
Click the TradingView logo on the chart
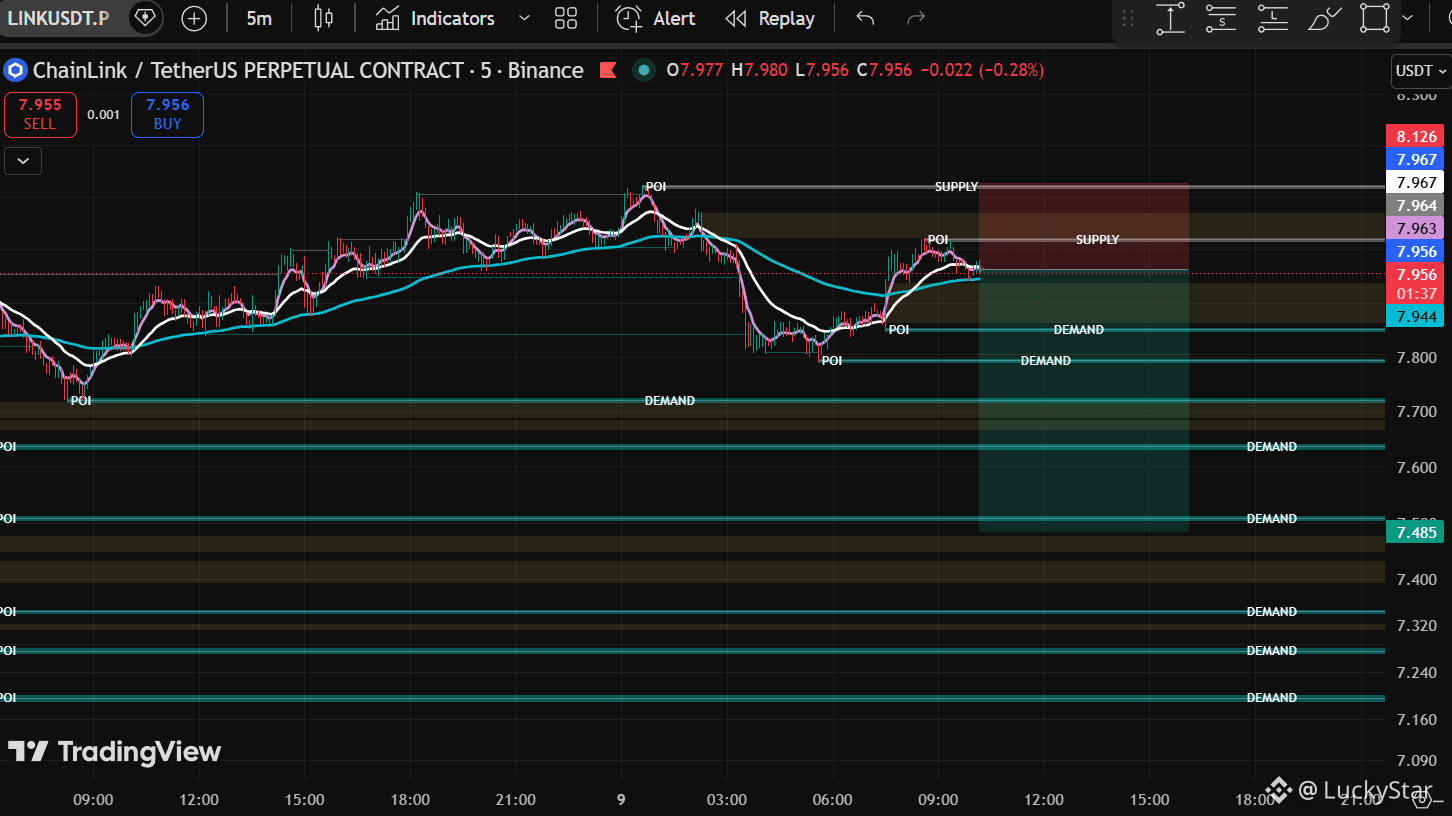click(x=114, y=752)
